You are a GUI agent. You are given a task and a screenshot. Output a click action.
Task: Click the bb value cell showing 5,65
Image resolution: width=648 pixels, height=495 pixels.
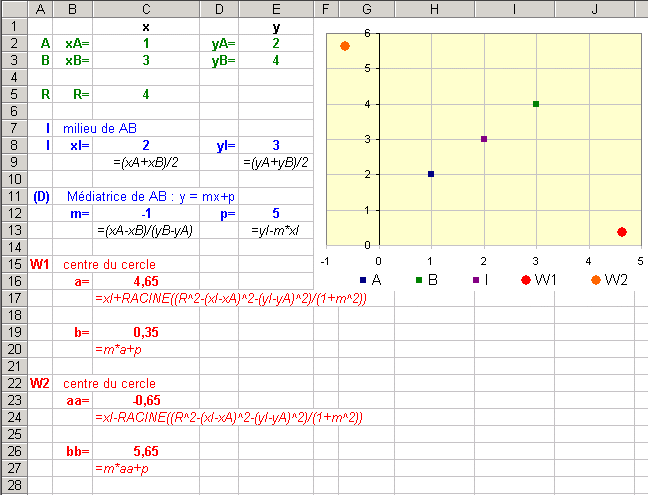146,452
